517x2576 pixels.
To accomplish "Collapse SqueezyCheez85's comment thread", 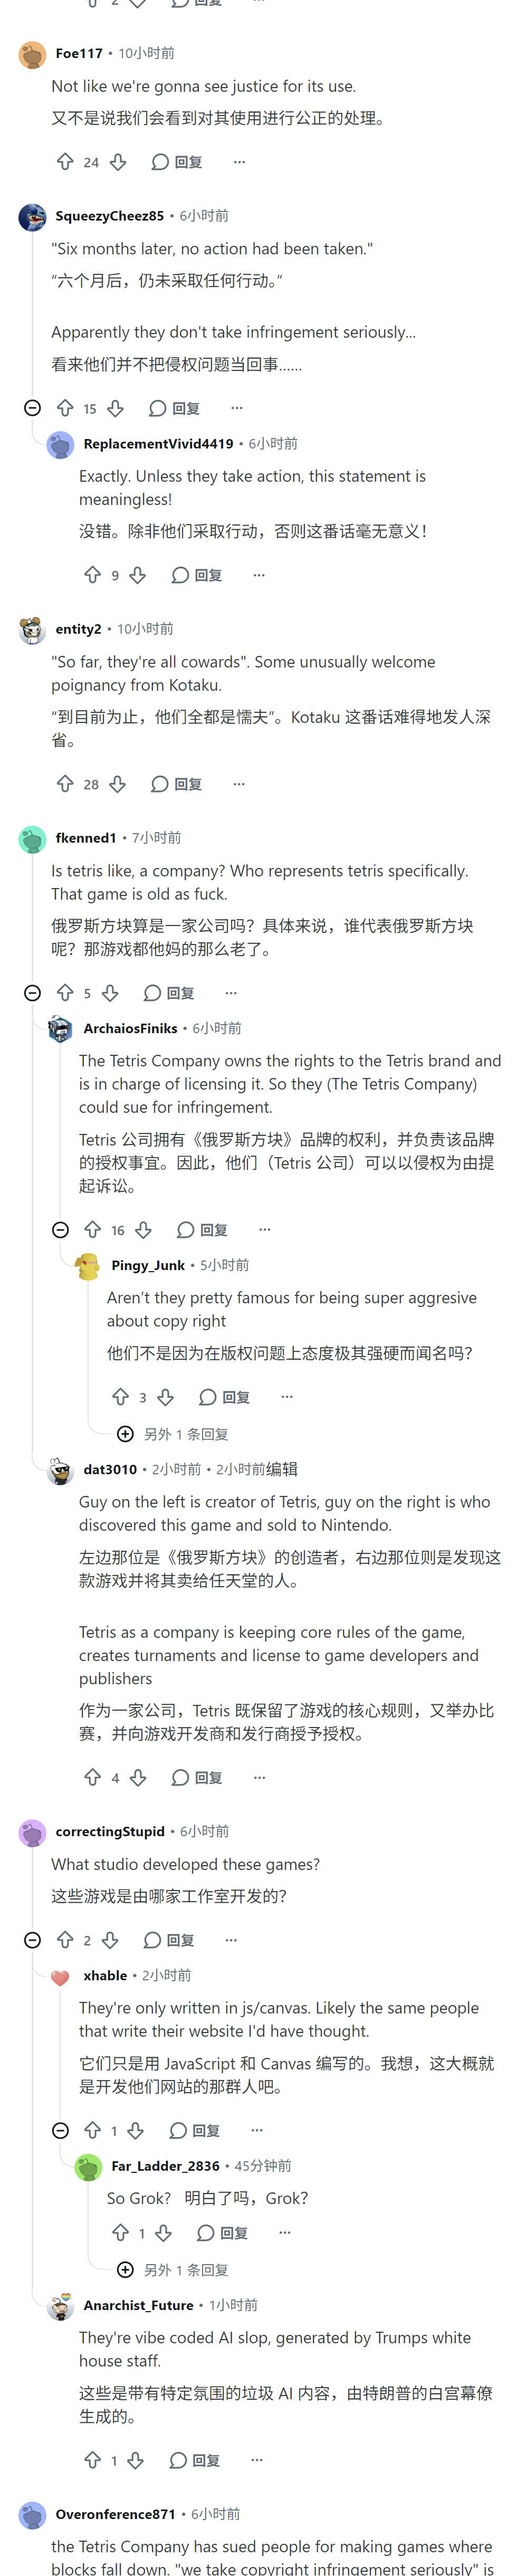I will tap(32, 408).
